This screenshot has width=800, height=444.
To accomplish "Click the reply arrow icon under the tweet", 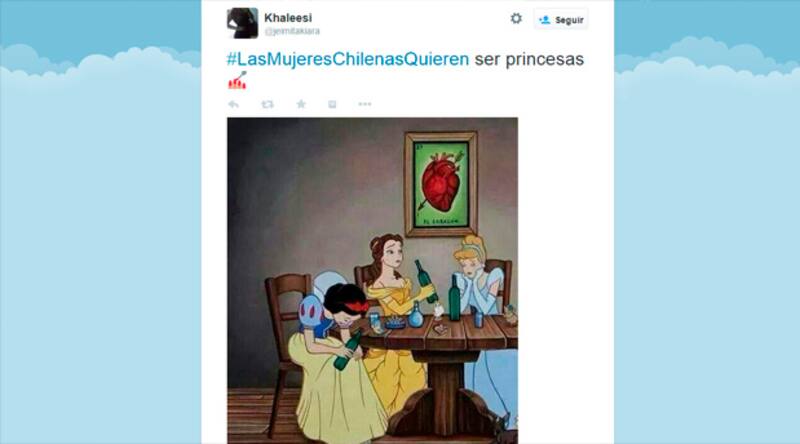I will 234,105.
